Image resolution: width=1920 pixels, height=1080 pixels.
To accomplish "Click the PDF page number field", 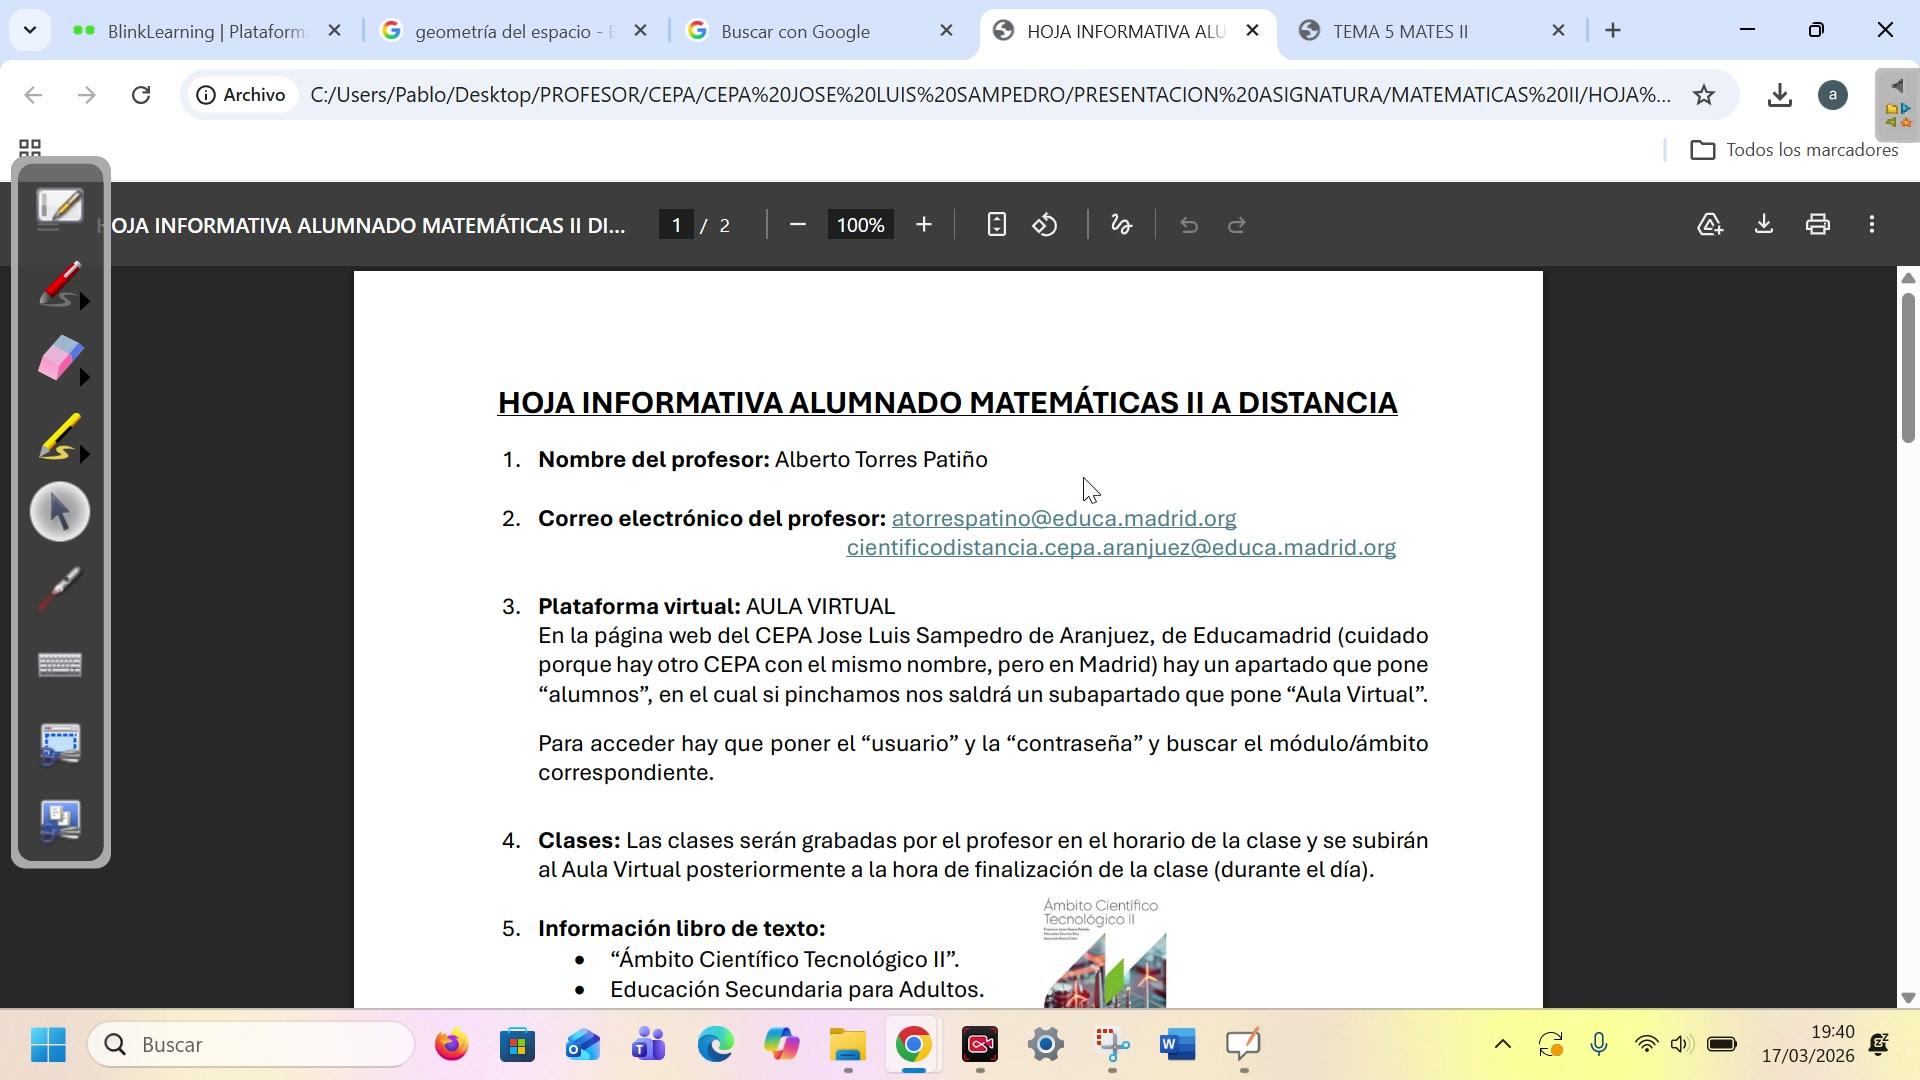I will coord(676,225).
